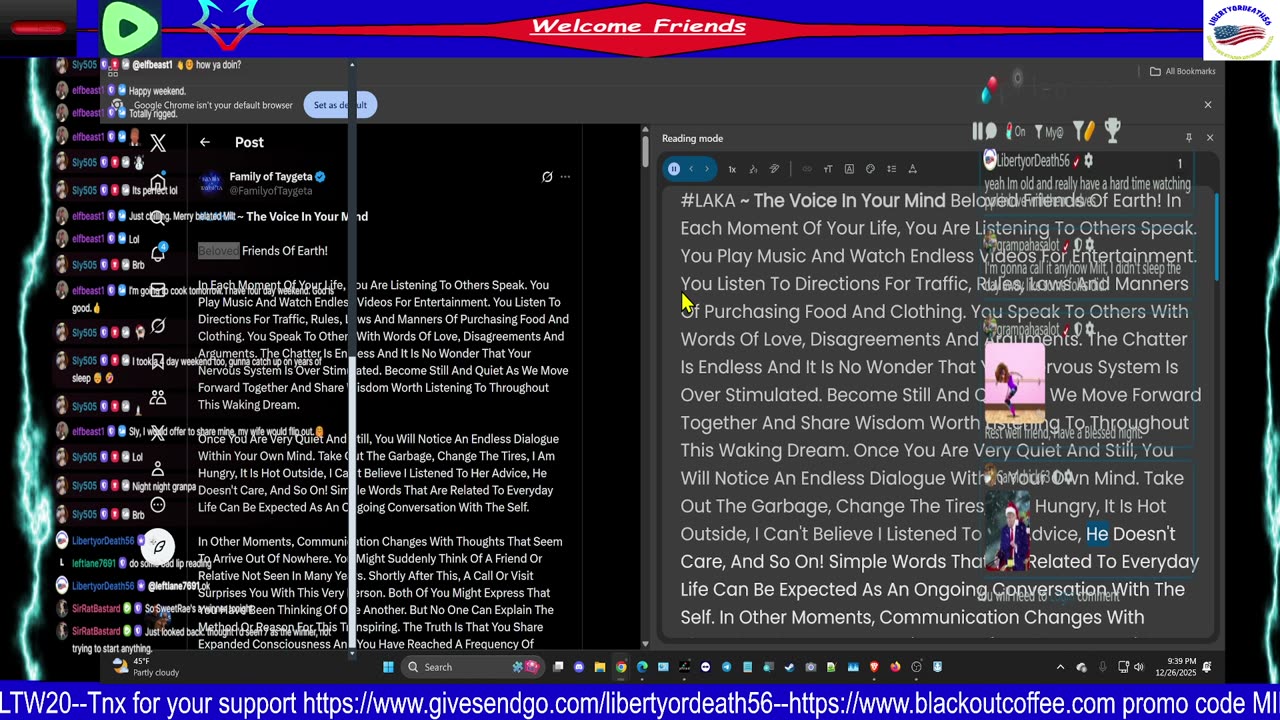
Task: Open font size options in reading mode
Action: point(828,169)
